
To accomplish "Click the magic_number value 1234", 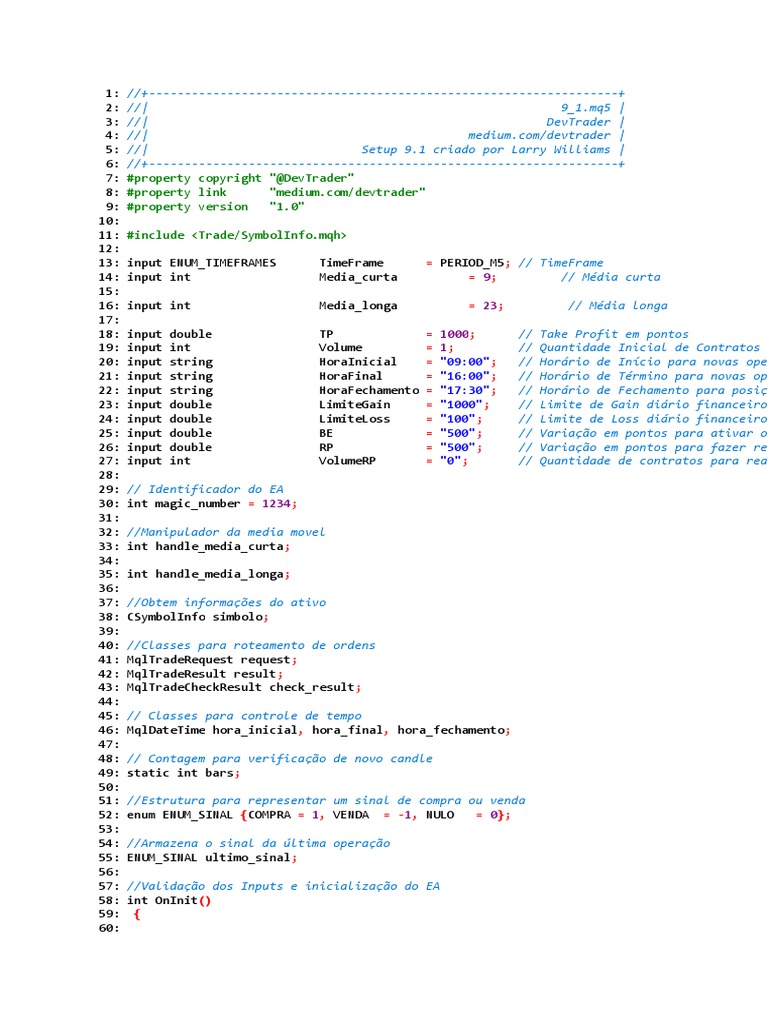I will [276, 504].
